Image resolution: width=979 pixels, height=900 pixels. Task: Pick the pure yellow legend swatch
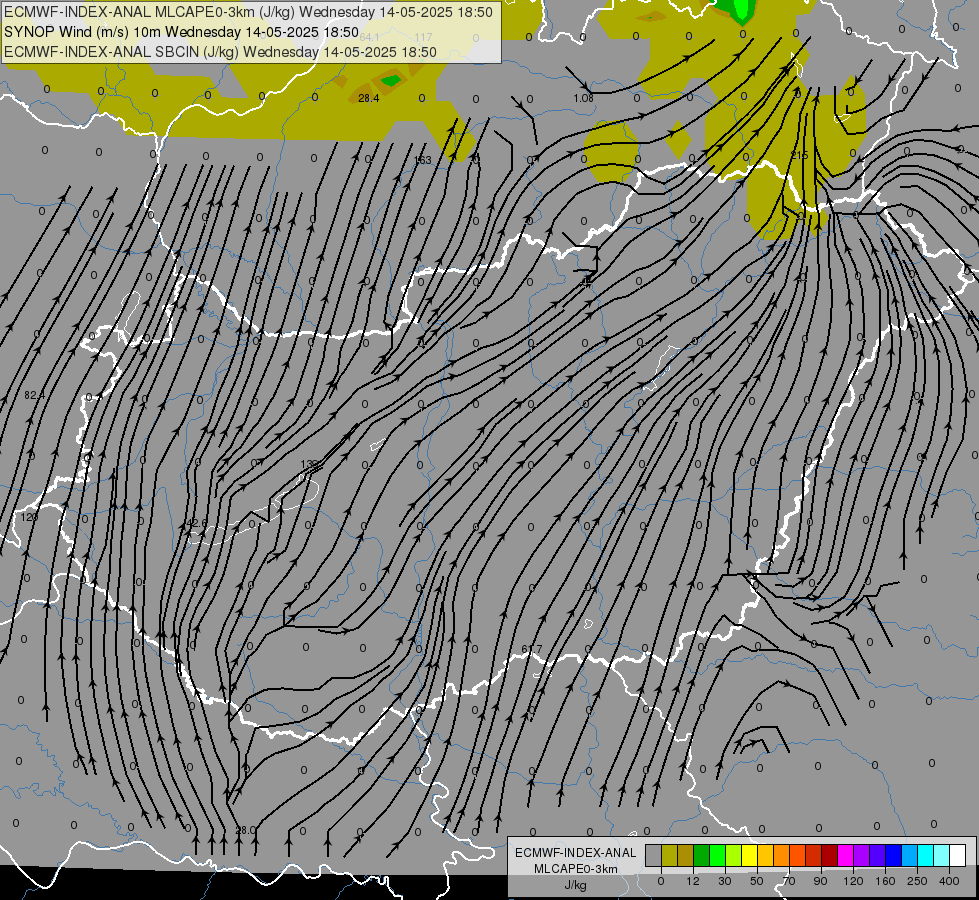750,855
